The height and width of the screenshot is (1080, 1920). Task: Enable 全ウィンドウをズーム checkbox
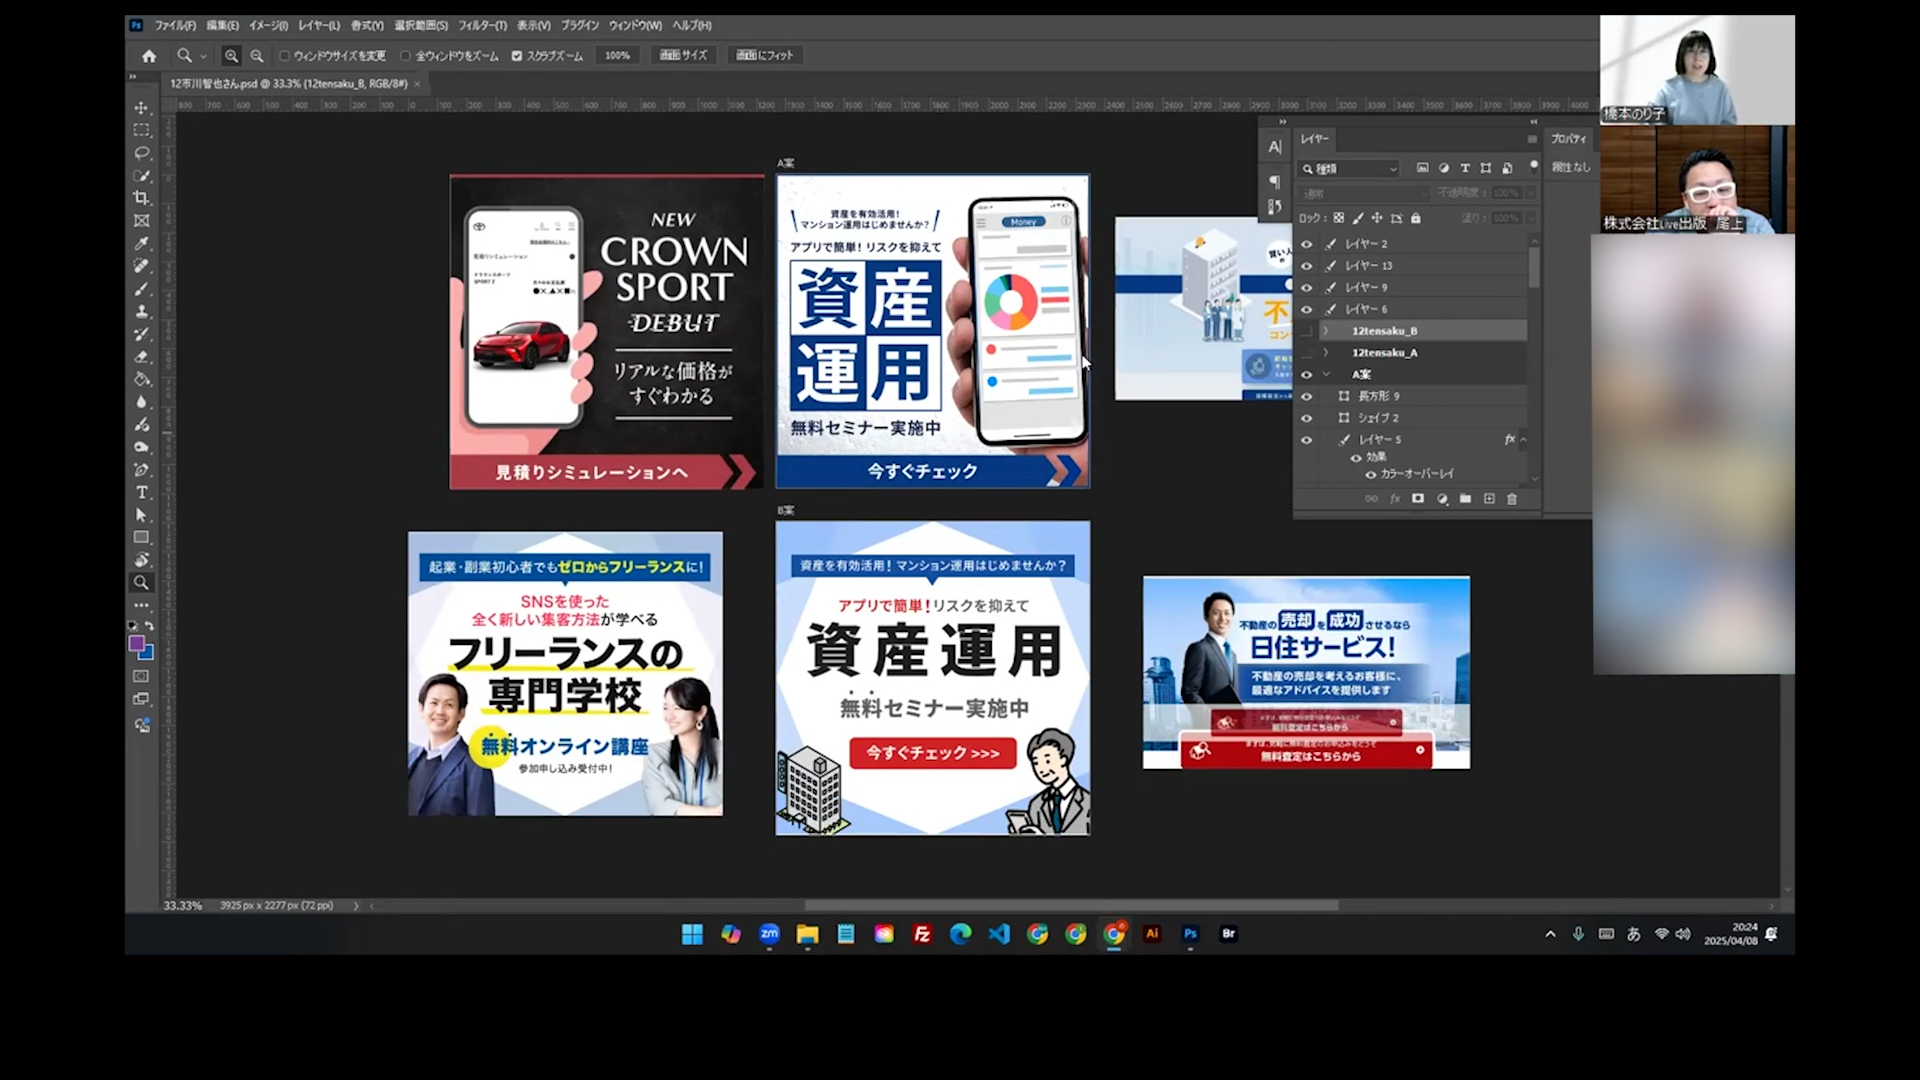405,56
